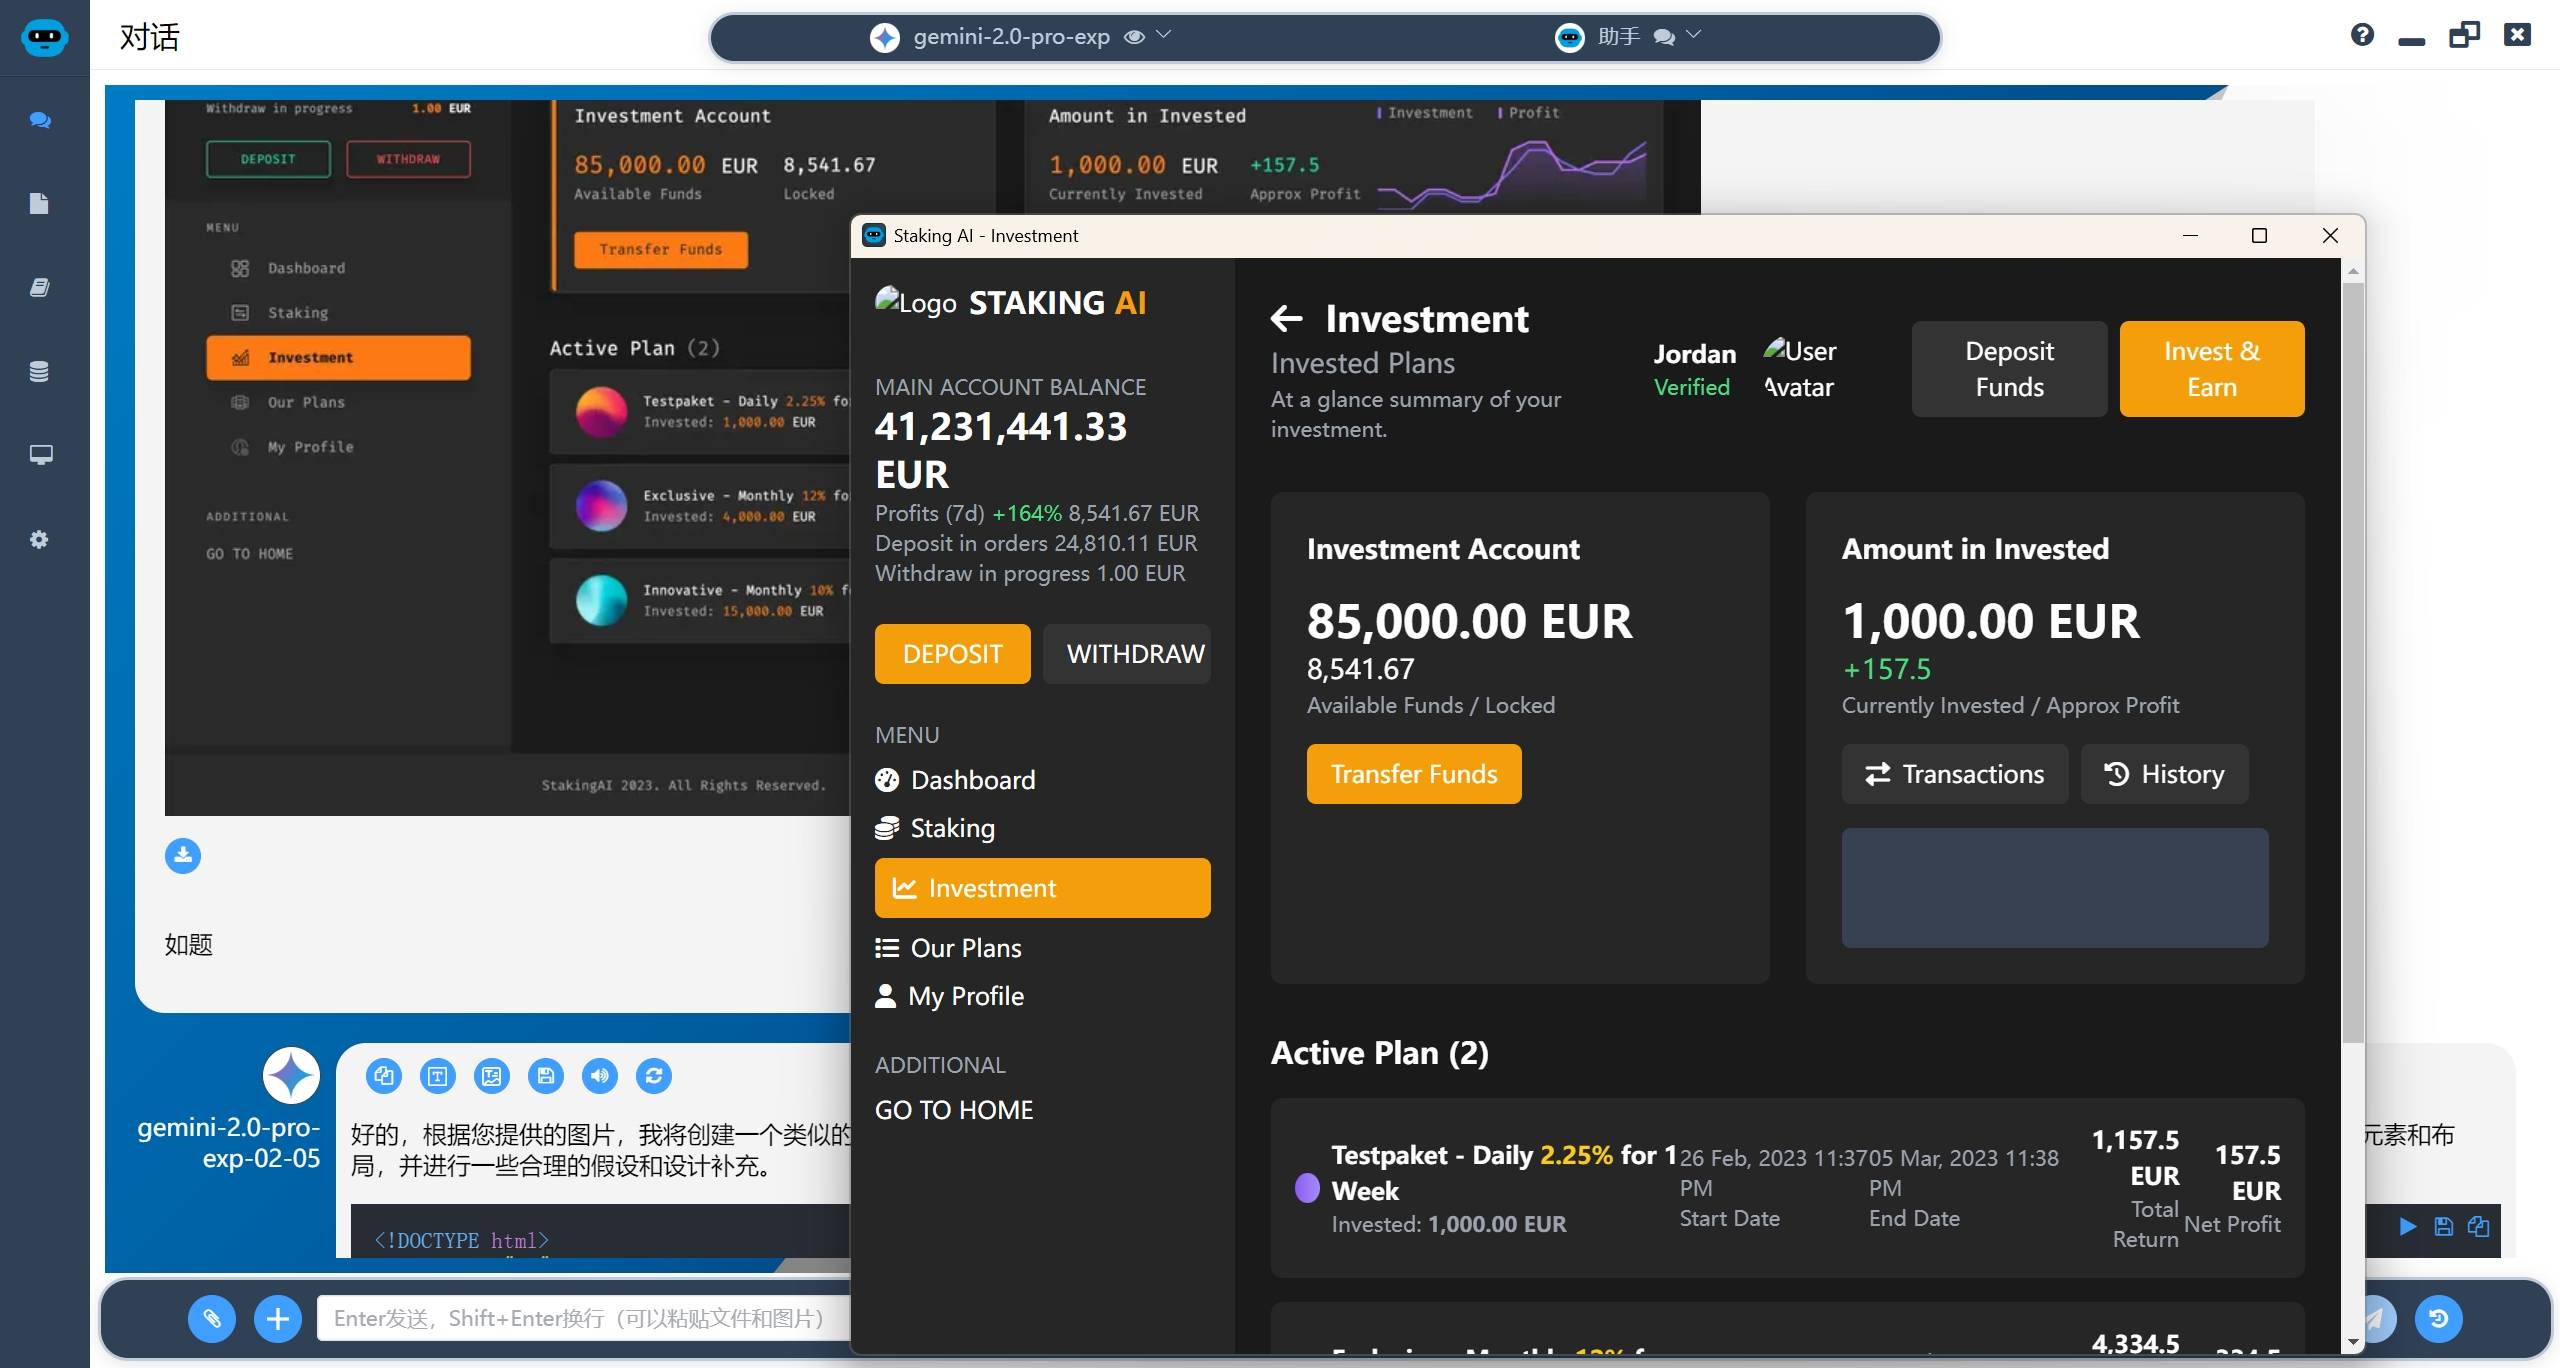Download the attached image
The height and width of the screenshot is (1368, 2560).
(x=183, y=856)
